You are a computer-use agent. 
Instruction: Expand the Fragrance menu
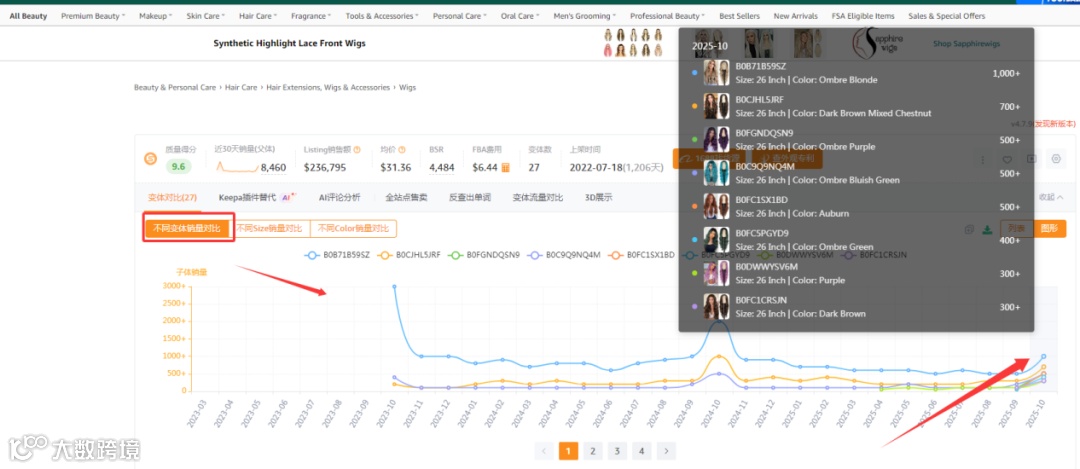point(311,16)
